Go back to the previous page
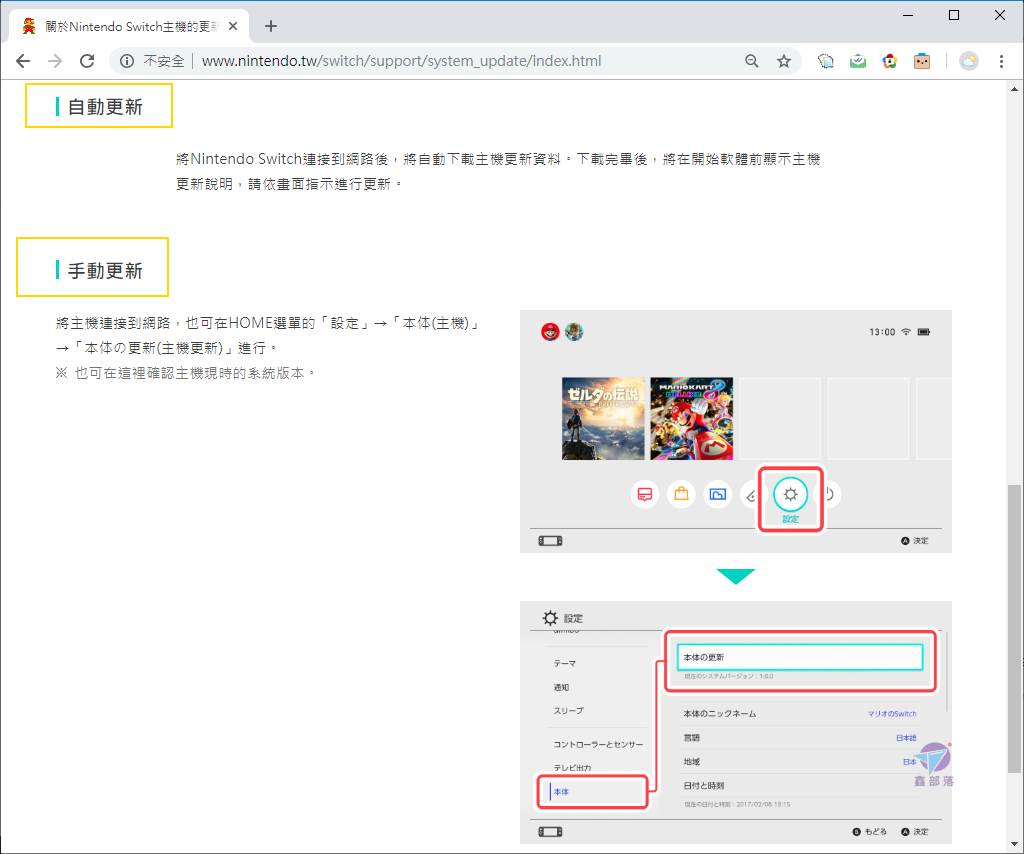This screenshot has height=854, width=1024. click(x=23, y=61)
